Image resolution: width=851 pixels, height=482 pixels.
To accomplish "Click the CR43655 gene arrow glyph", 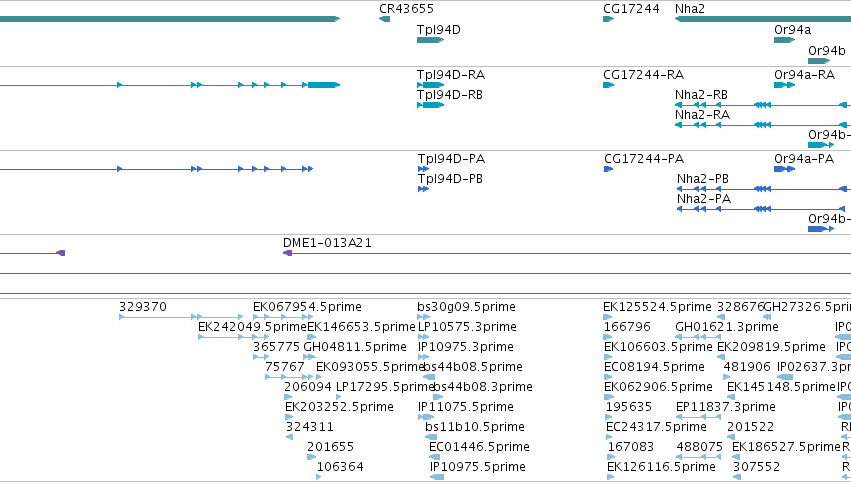I will tap(384, 19).
